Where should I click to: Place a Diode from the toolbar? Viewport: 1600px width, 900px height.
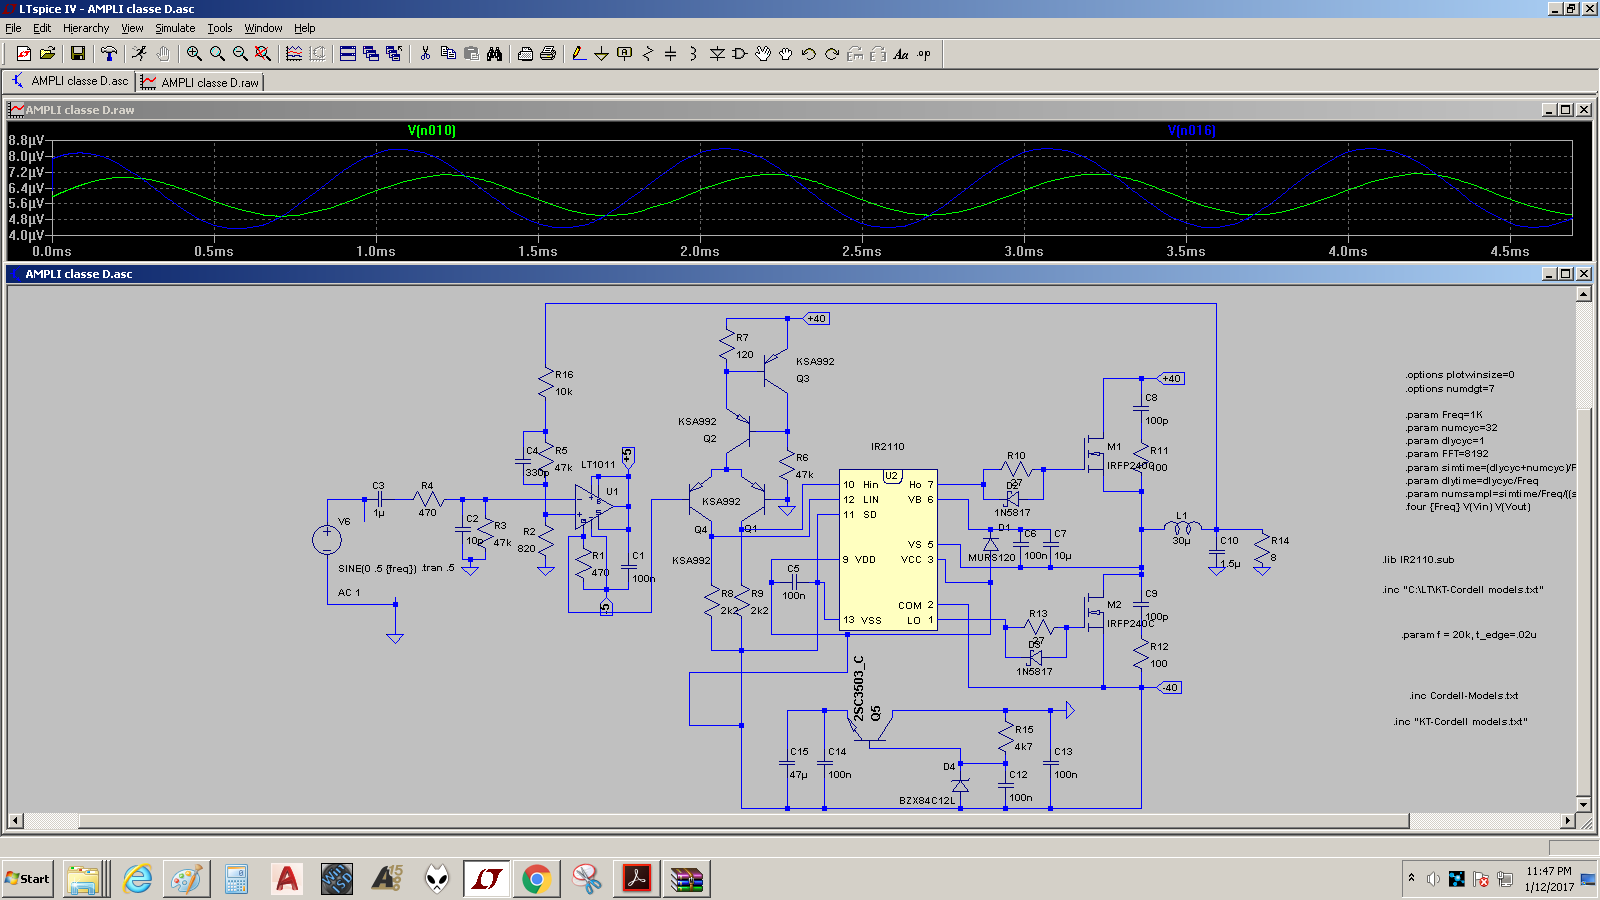coord(717,54)
